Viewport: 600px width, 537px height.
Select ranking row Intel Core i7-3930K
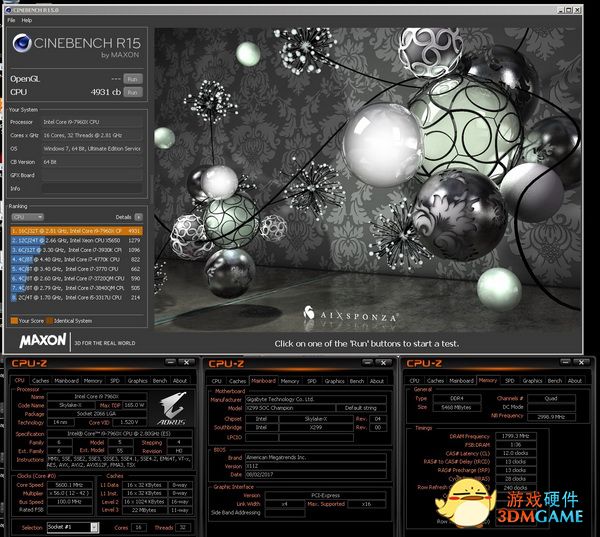tap(77, 250)
